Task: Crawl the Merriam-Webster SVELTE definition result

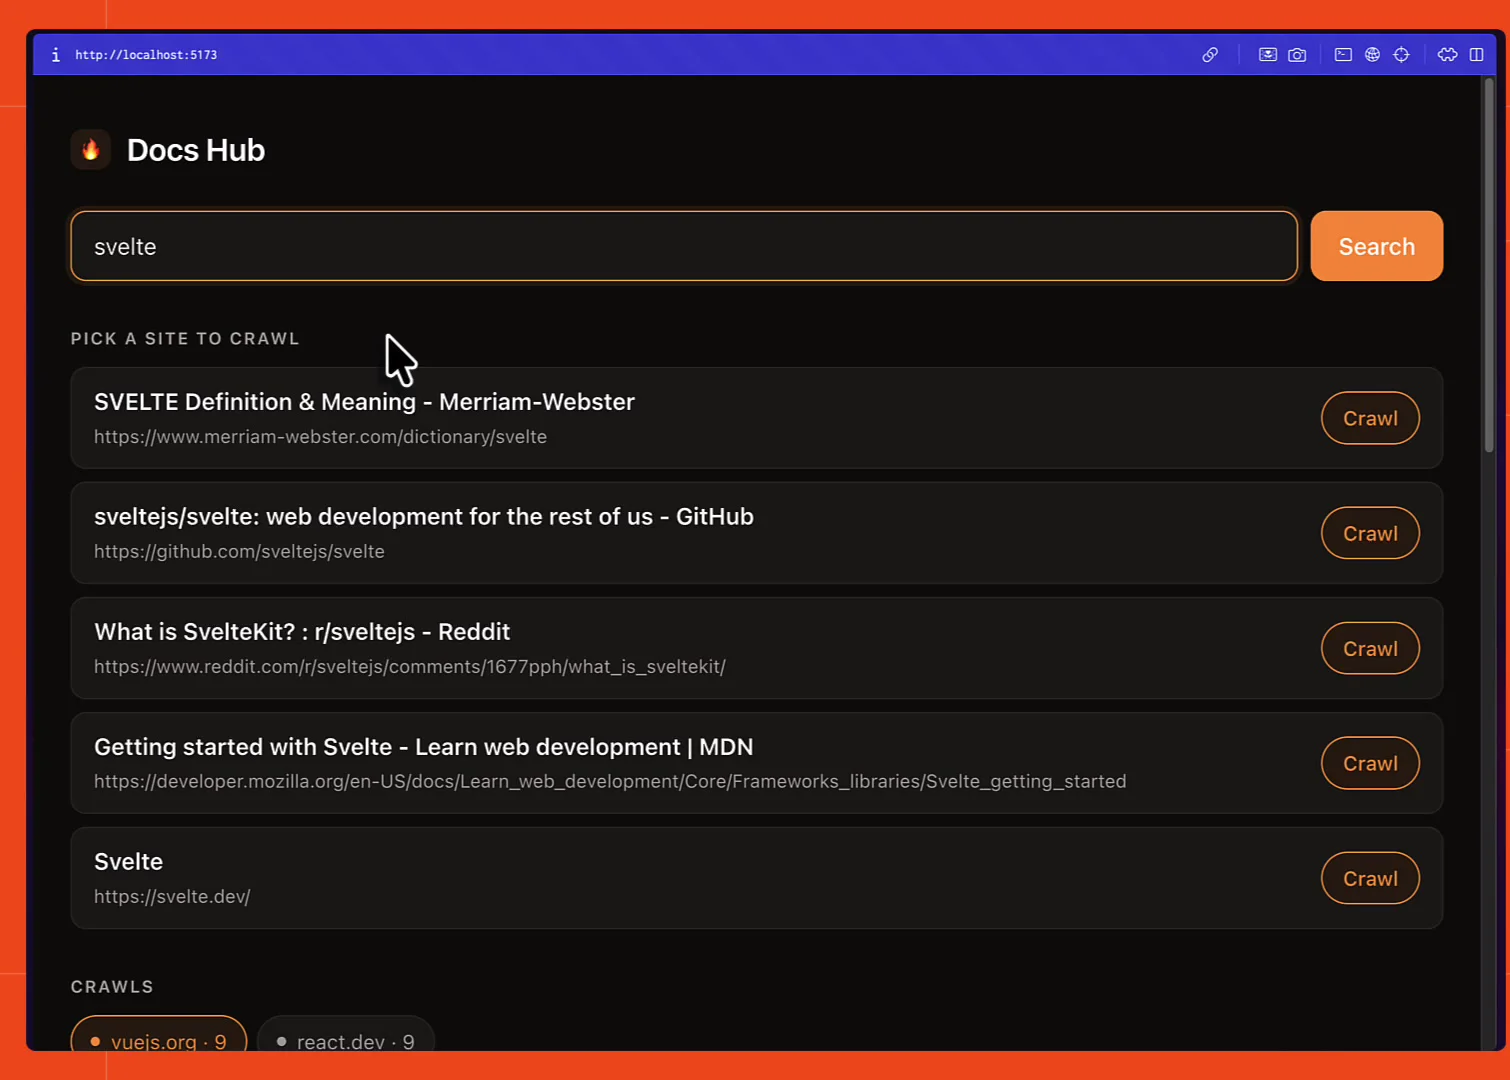Action: tap(1370, 418)
